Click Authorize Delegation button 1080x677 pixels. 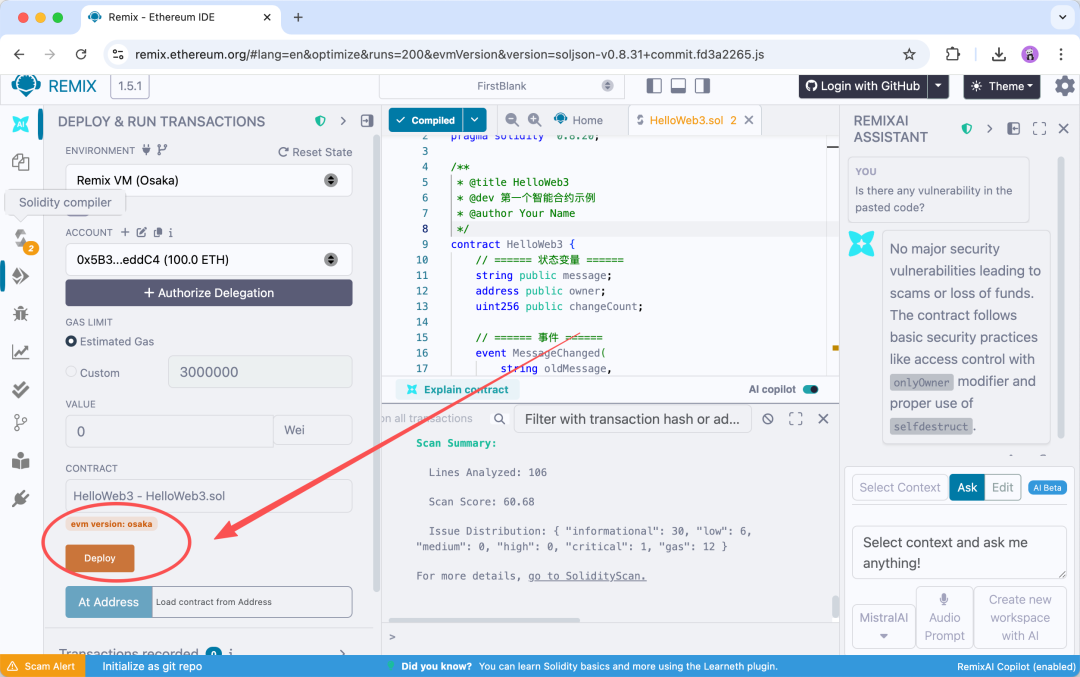(209, 293)
